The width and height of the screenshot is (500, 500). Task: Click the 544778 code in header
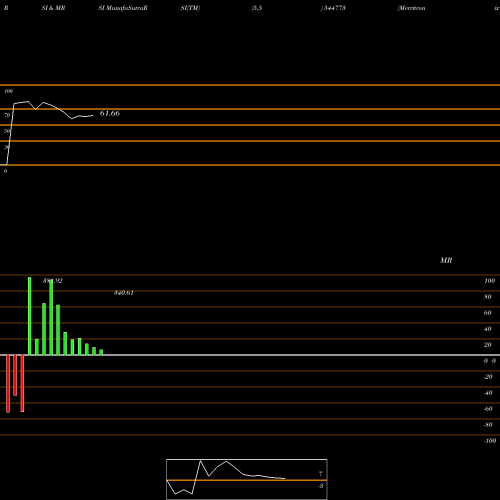point(334,8)
